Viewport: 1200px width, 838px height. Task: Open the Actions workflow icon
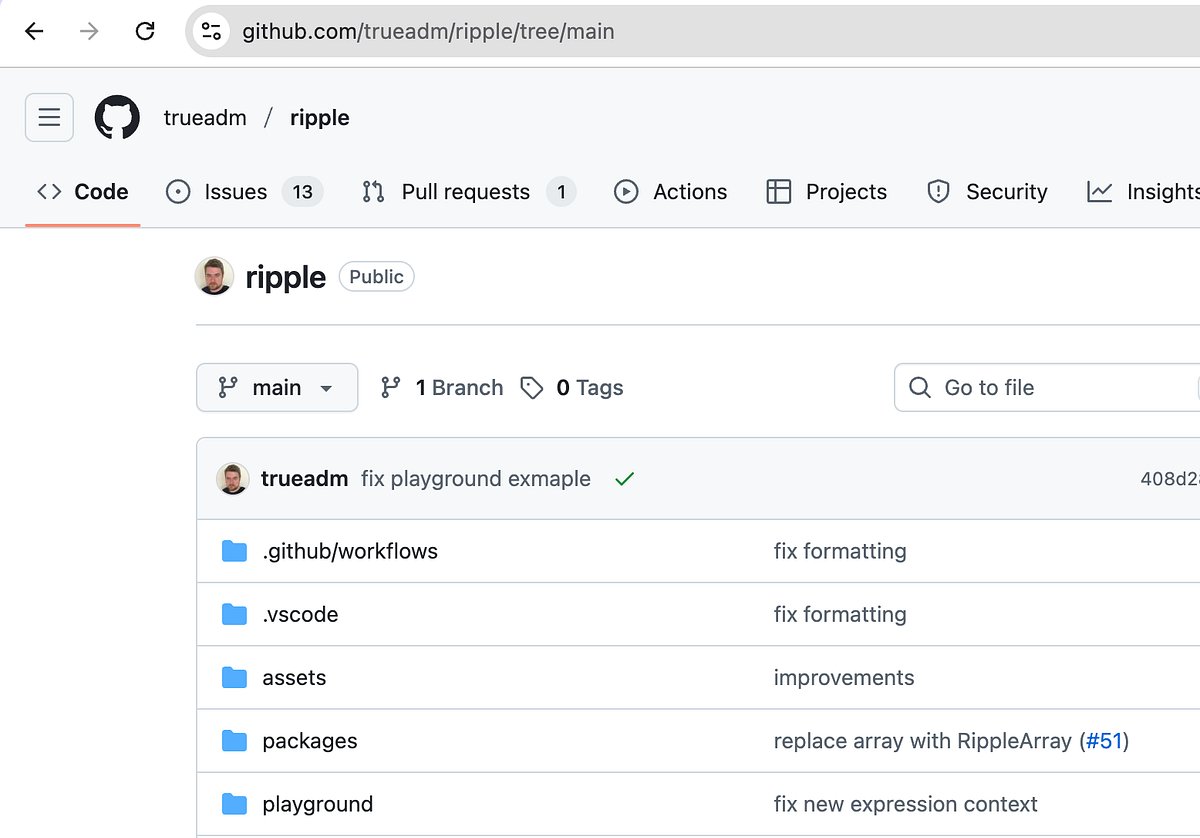pos(625,191)
